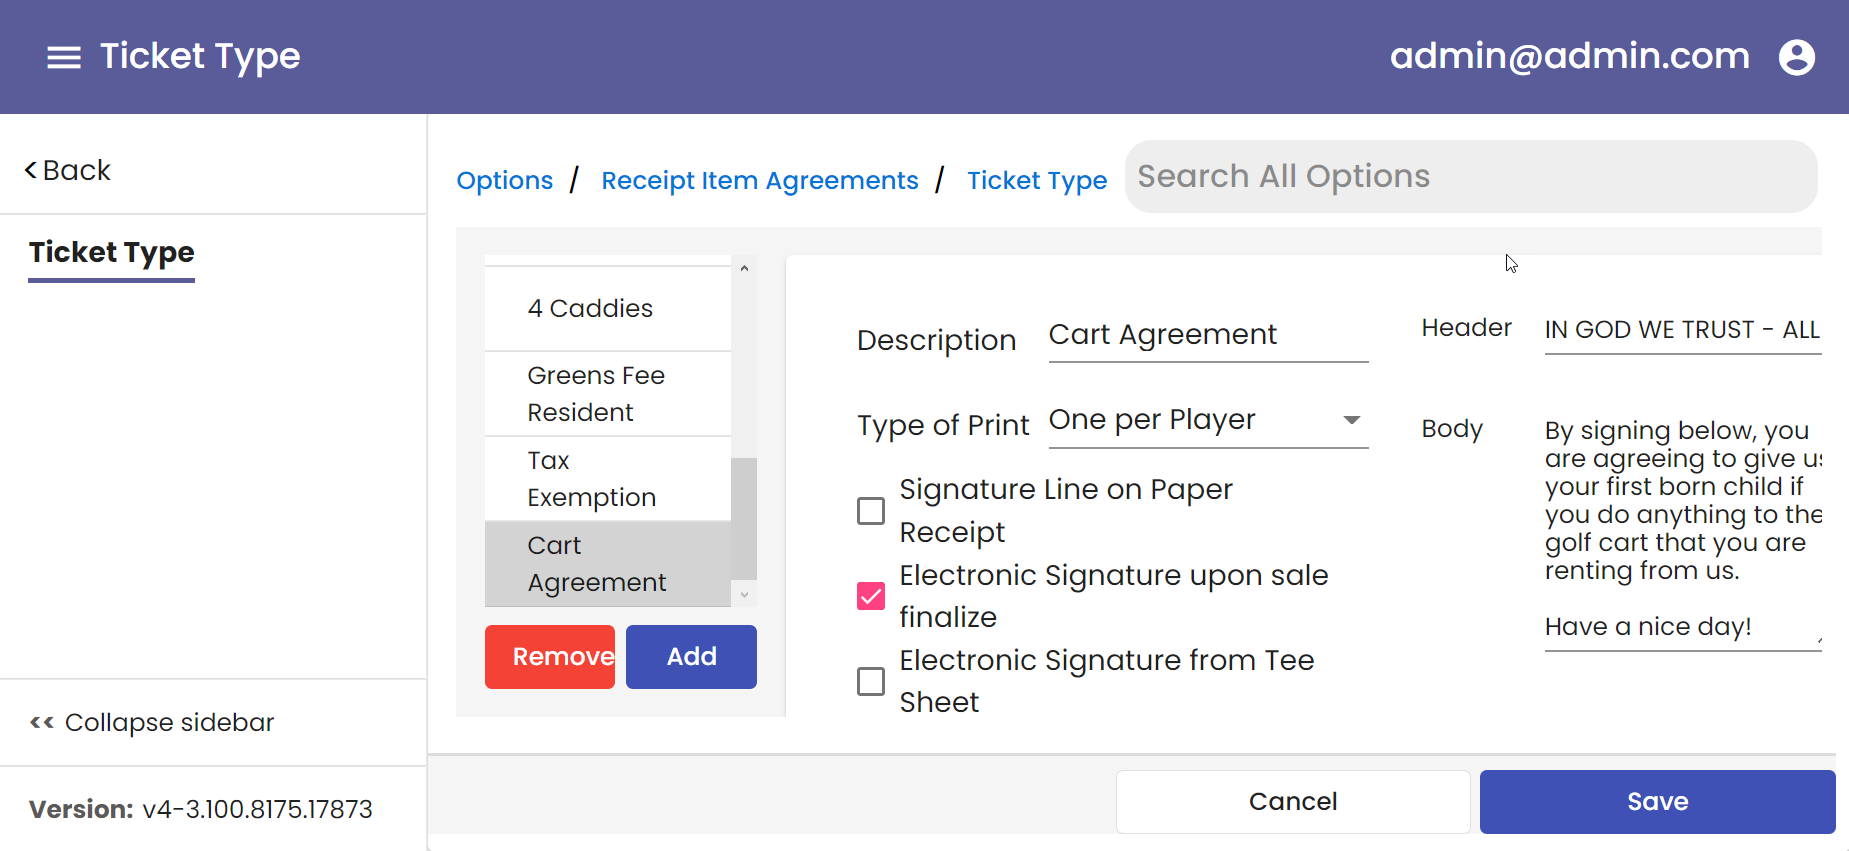Uncheck Electronic Signature upon sale finalize
This screenshot has height=851, width=1849.
[x=871, y=596]
